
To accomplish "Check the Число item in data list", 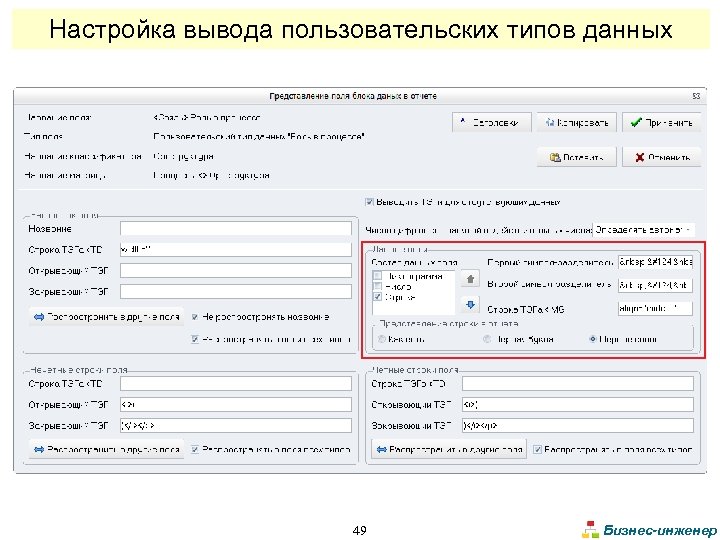I will point(377,287).
